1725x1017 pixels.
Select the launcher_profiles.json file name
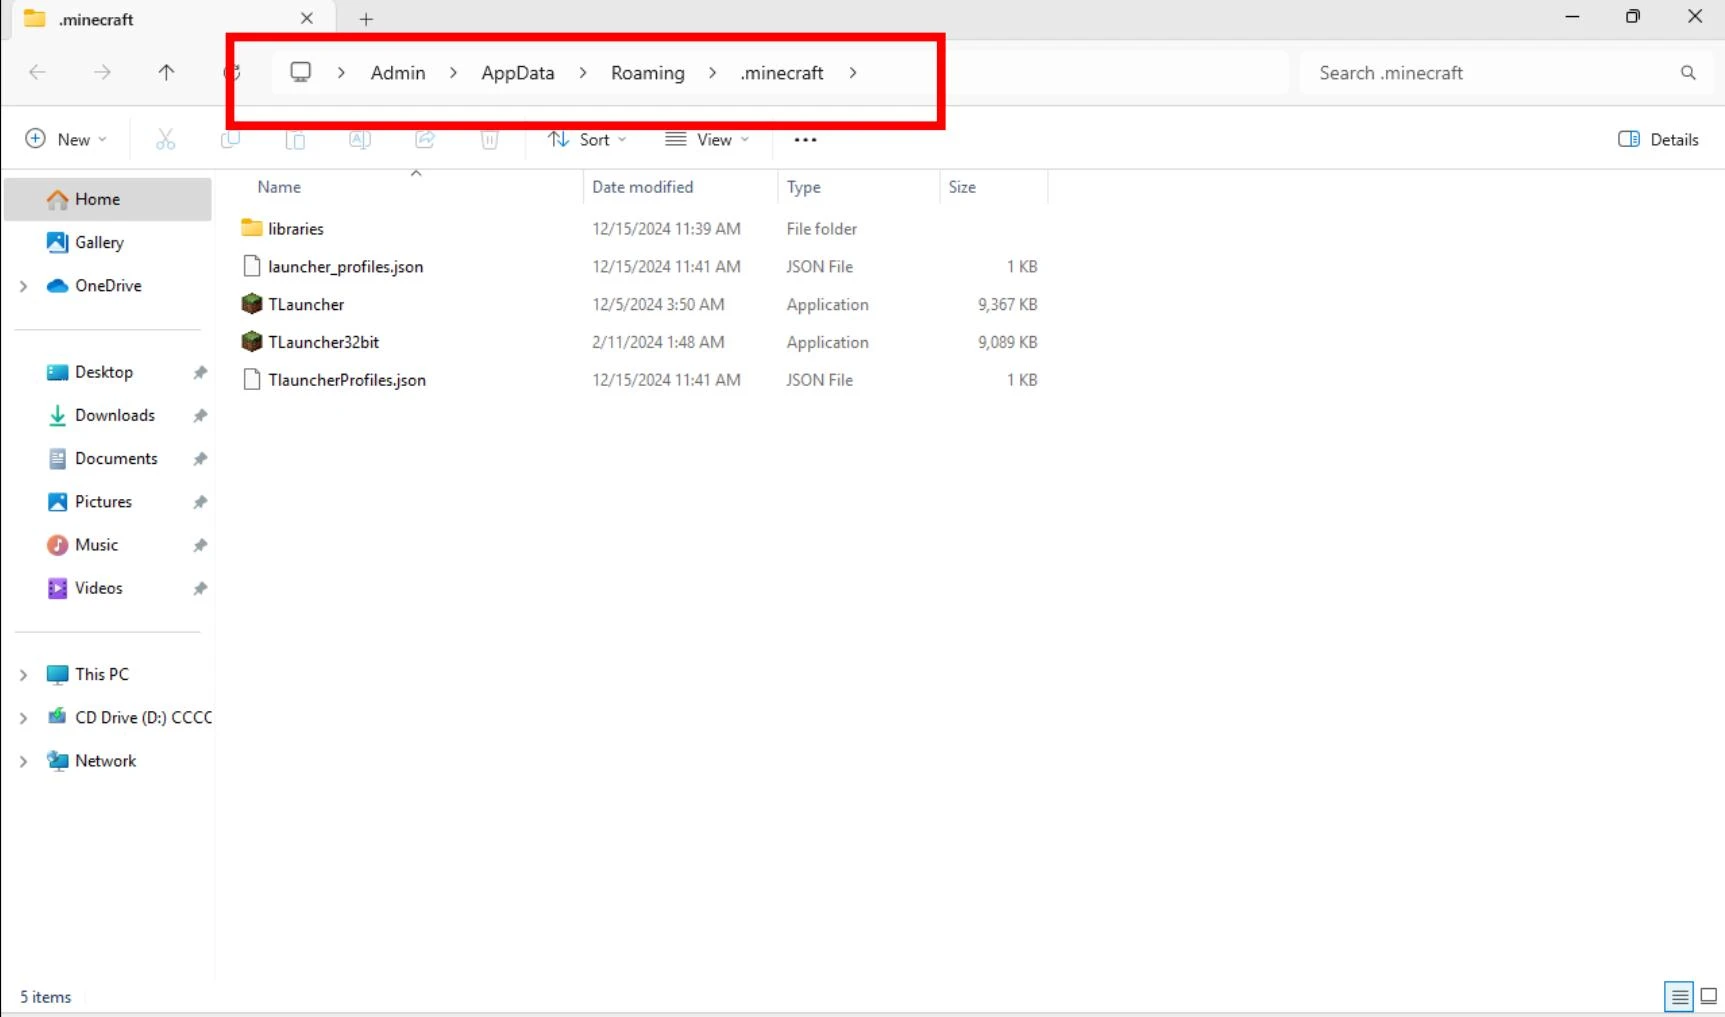click(346, 267)
